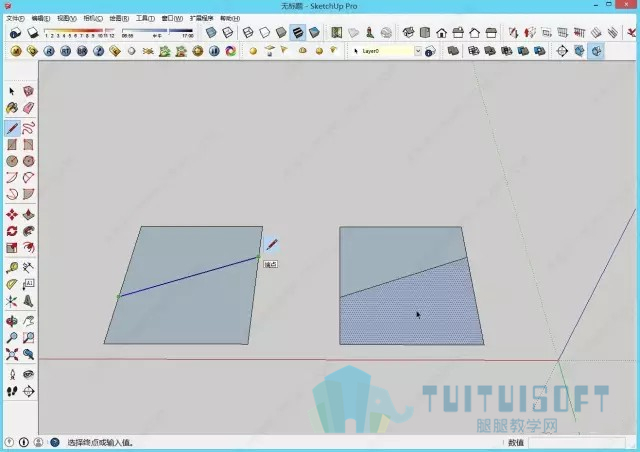Select the Move tool

(12, 215)
